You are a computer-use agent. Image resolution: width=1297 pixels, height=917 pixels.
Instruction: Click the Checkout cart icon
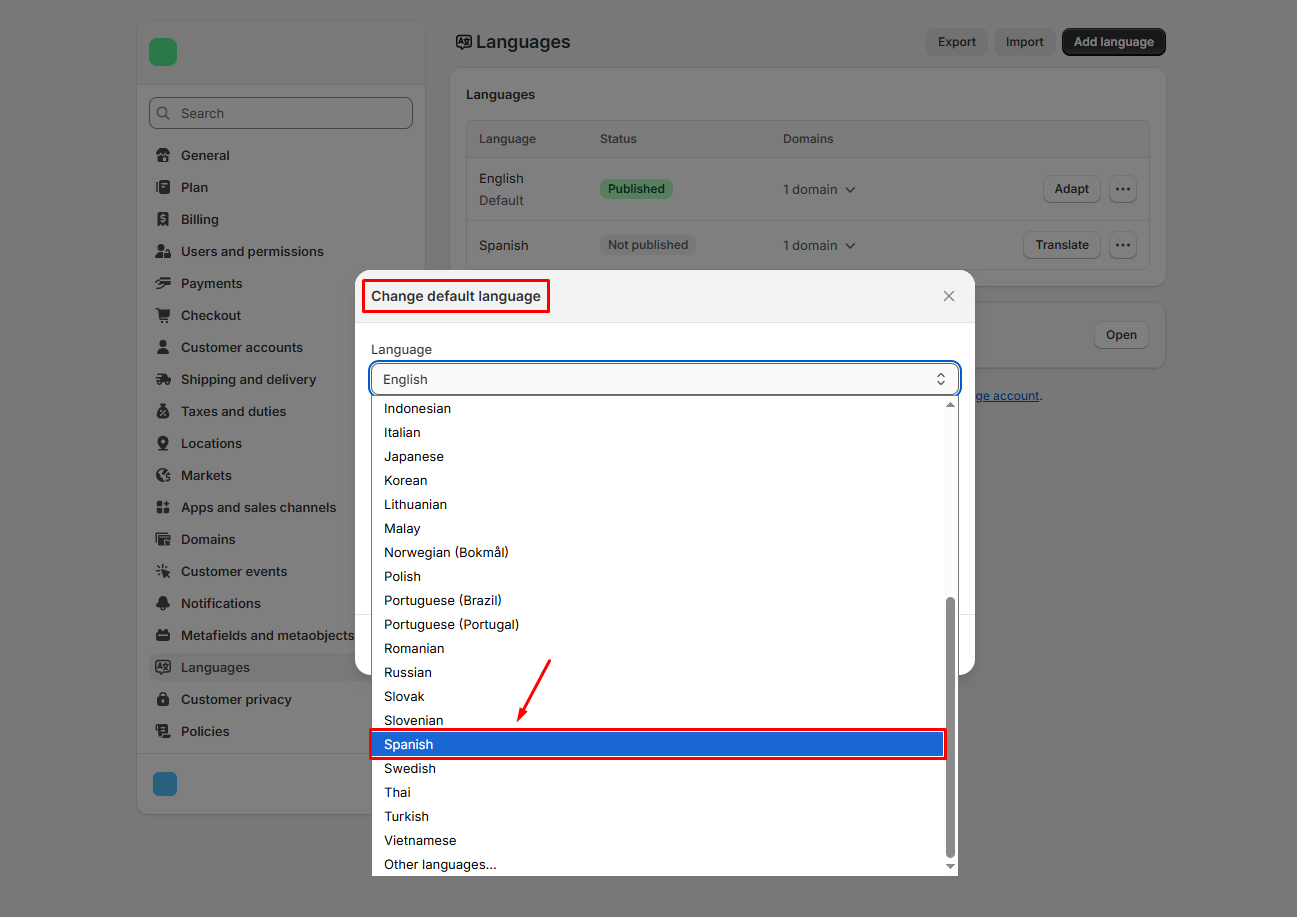163,315
